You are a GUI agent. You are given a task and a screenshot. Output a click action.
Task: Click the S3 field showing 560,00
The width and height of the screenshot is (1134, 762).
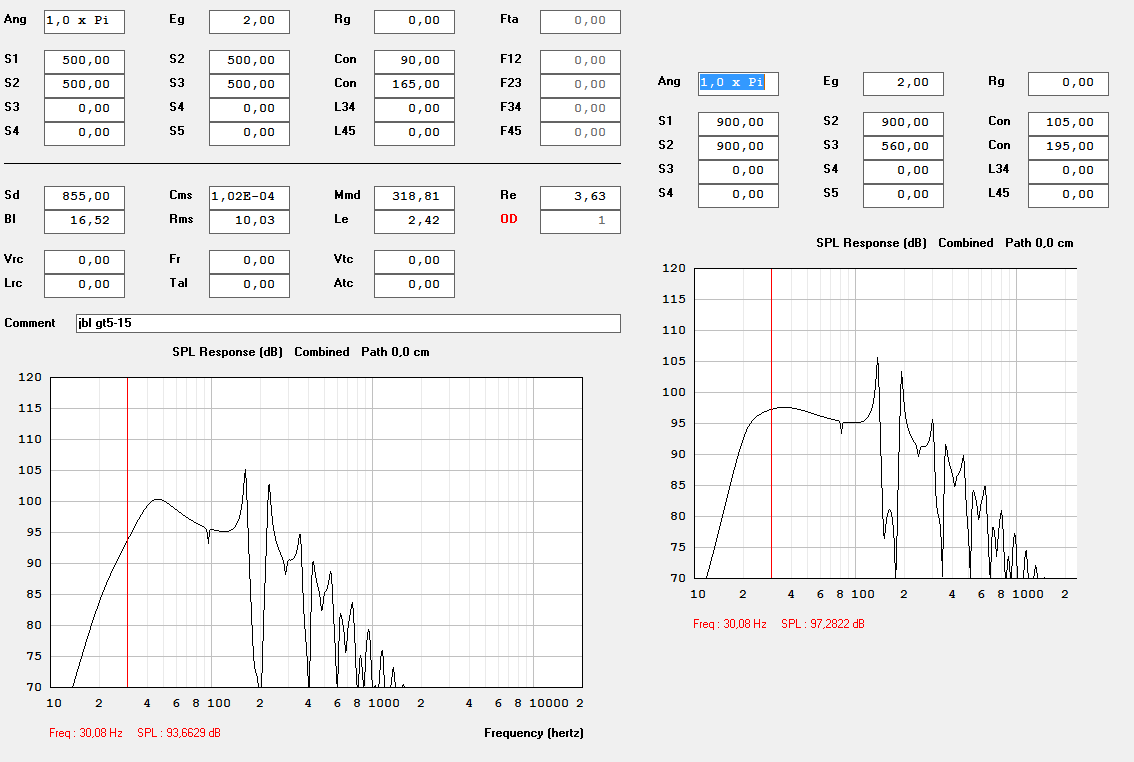pyautogui.click(x=903, y=147)
